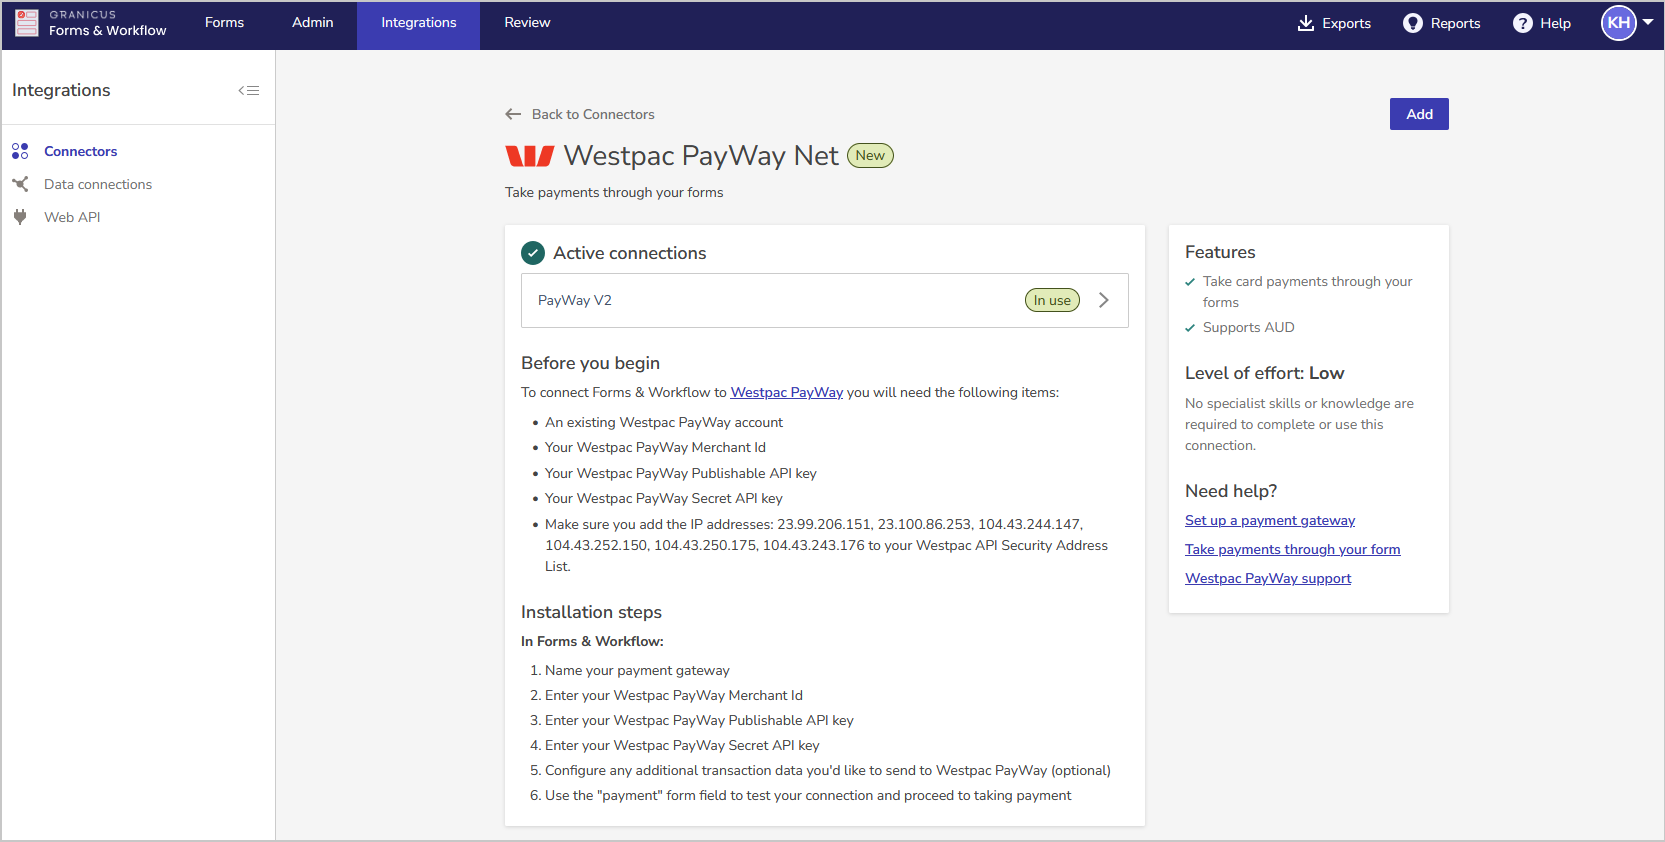Click the back arrow to Connectors
1665x842 pixels.
point(513,114)
